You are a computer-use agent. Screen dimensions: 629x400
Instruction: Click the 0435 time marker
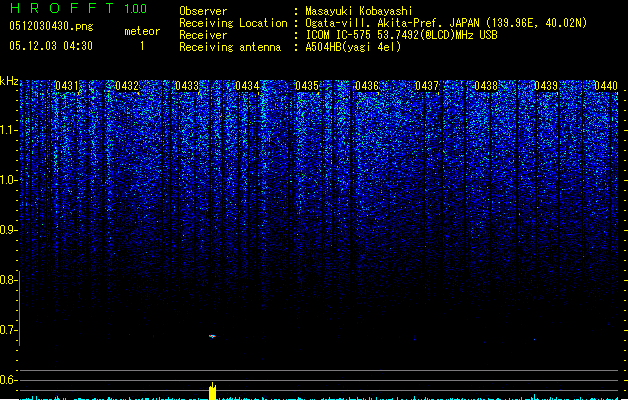[x=307, y=86]
